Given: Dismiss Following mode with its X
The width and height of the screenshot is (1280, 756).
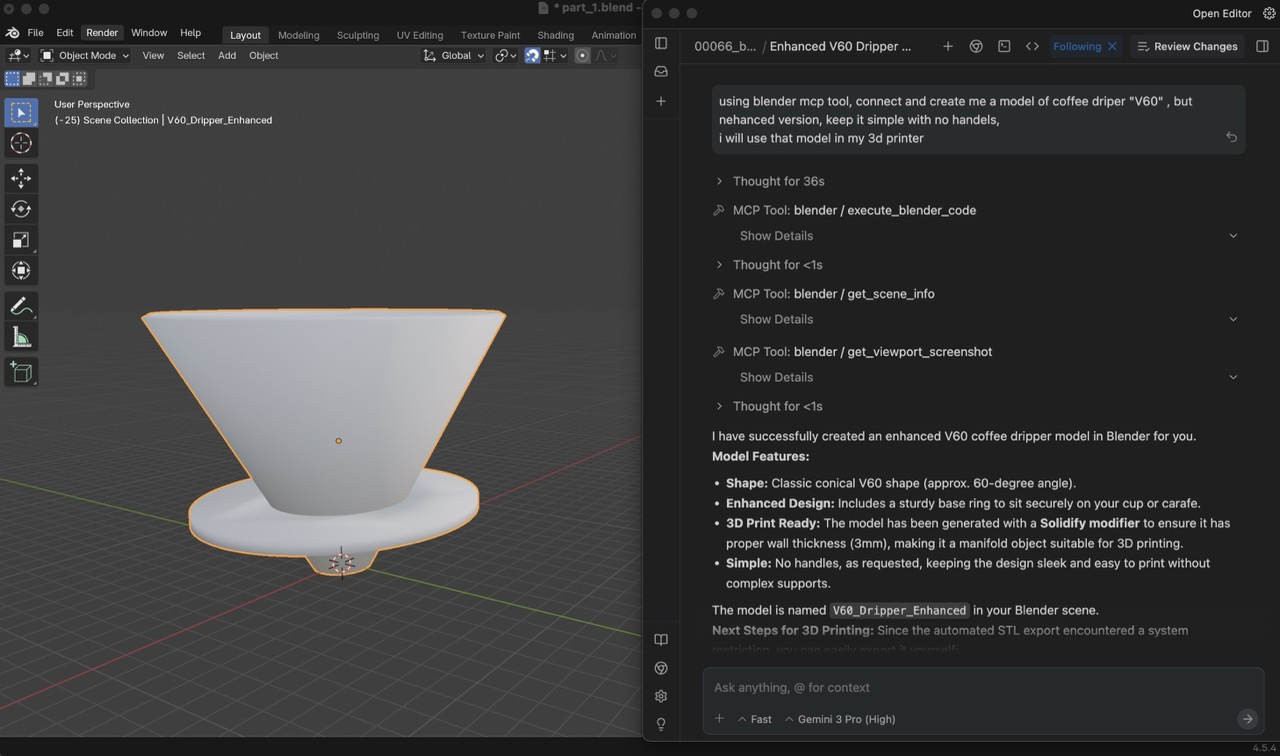Looking at the screenshot, I should (x=1110, y=45).
